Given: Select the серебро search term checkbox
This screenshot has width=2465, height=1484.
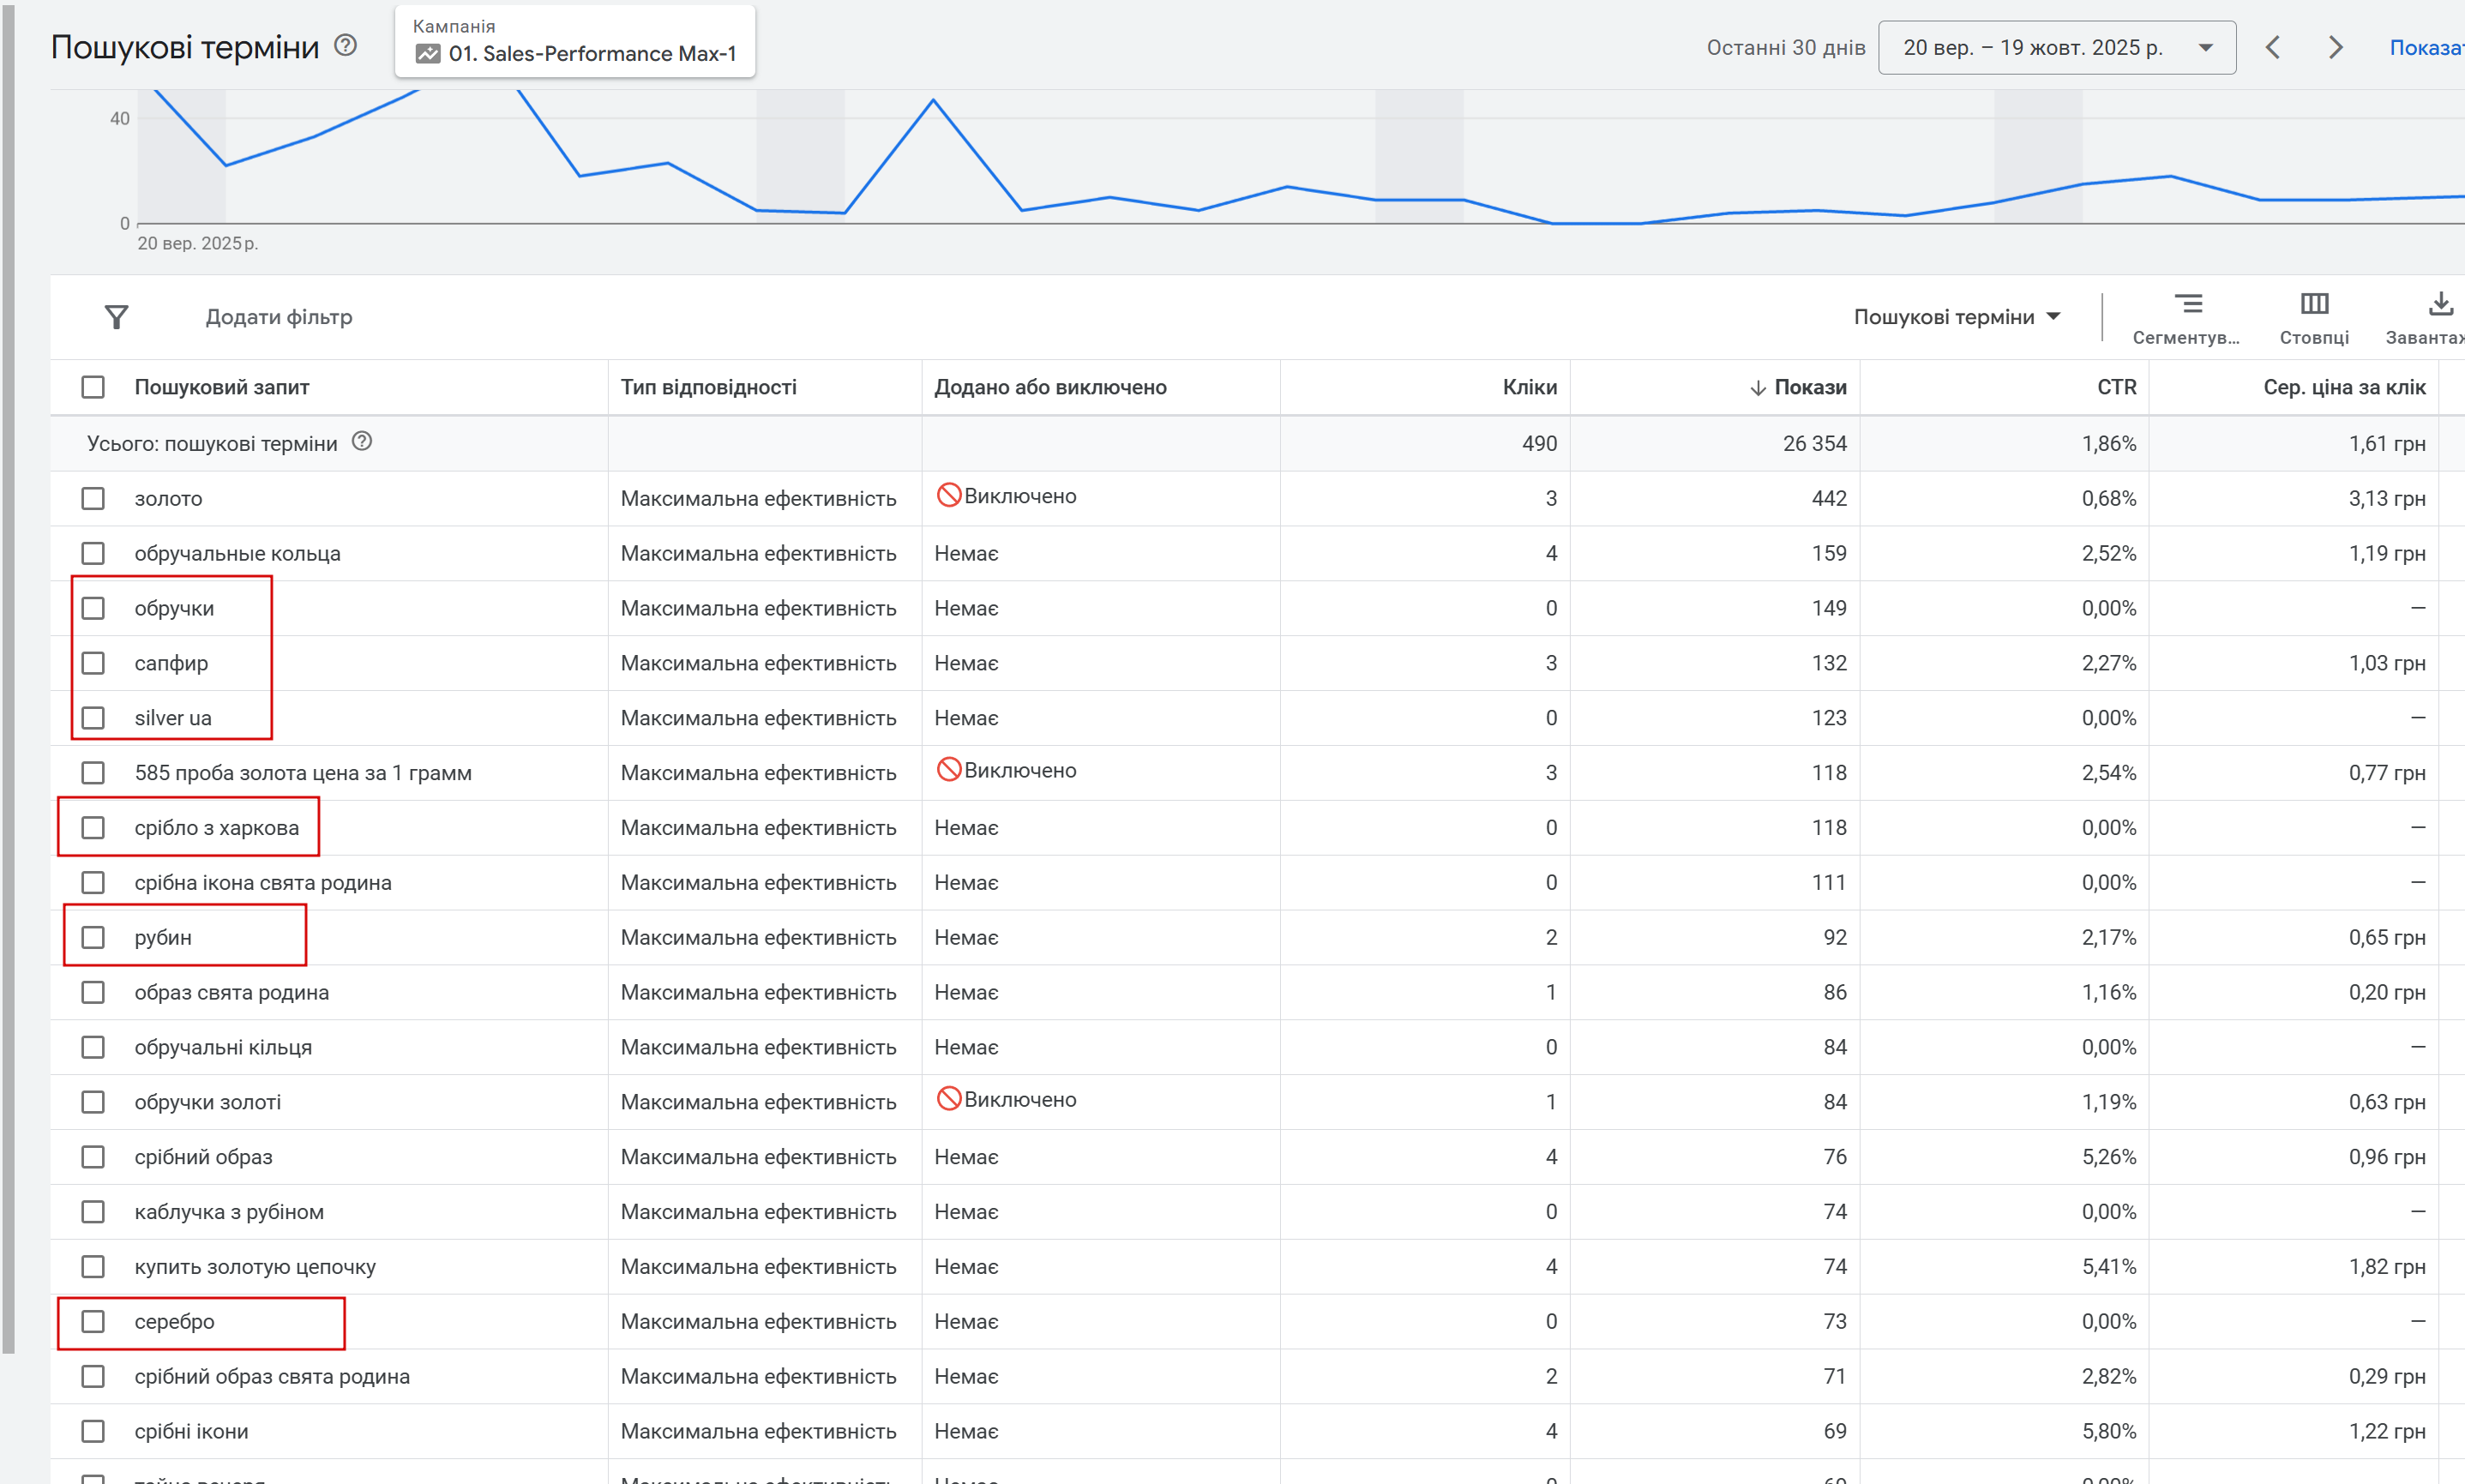Looking at the screenshot, I should pos(93,1321).
